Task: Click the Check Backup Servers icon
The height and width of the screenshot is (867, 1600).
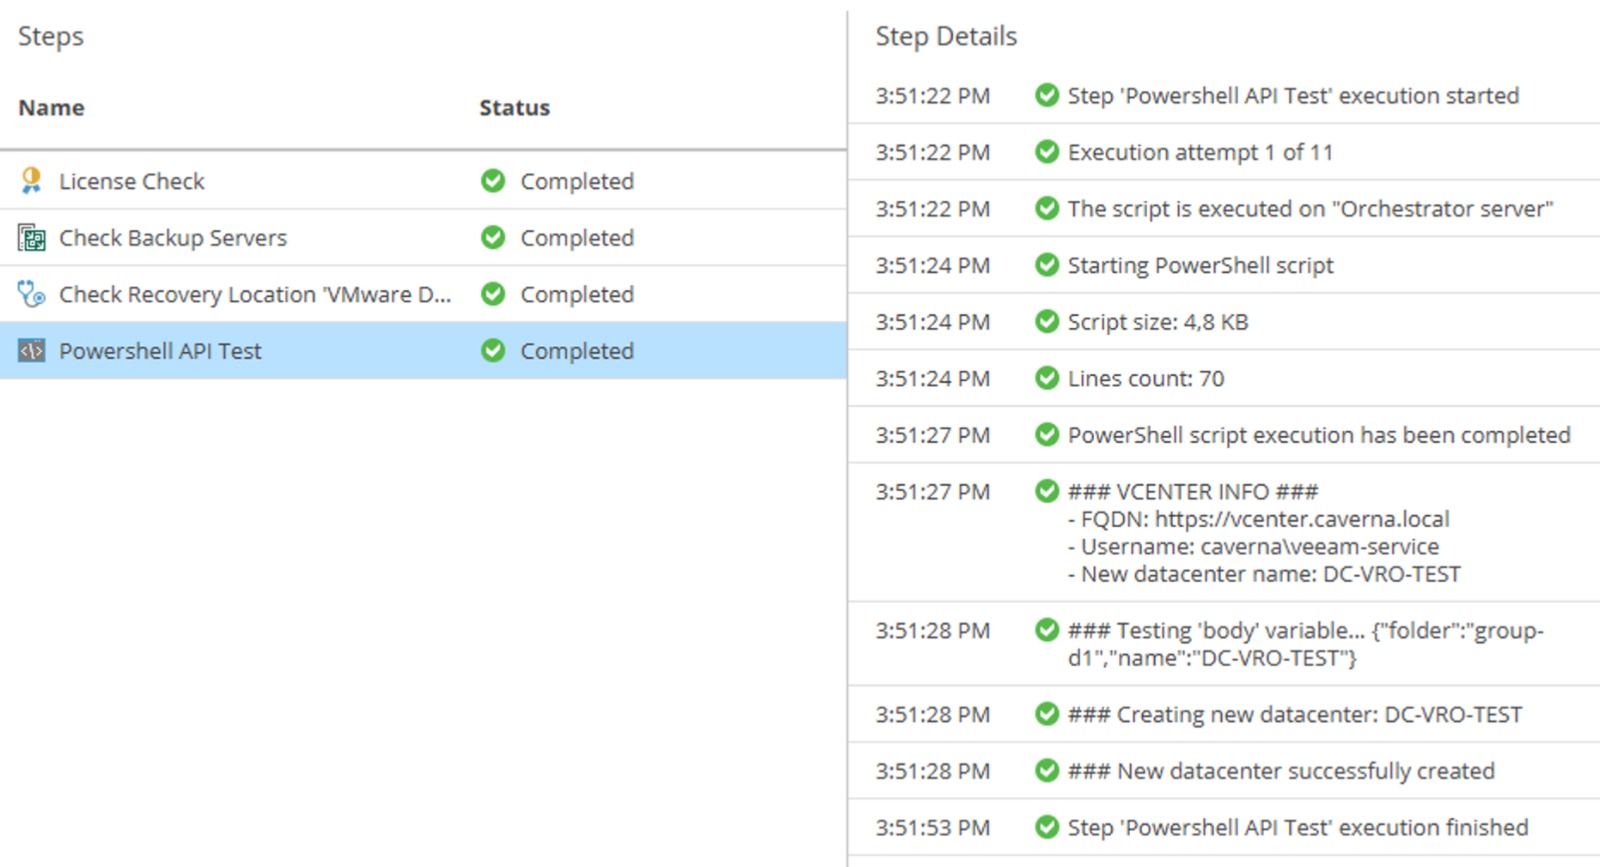Action: click(x=32, y=238)
